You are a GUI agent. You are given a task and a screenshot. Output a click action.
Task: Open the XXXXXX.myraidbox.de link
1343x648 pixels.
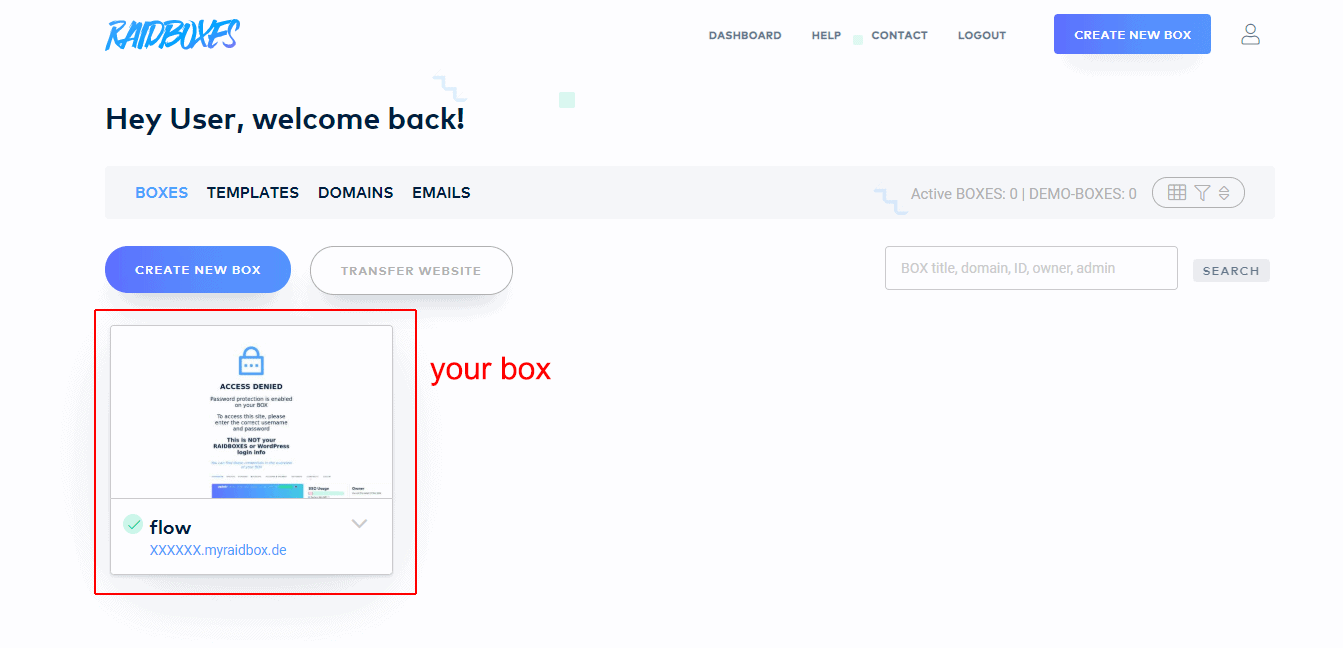(218, 550)
